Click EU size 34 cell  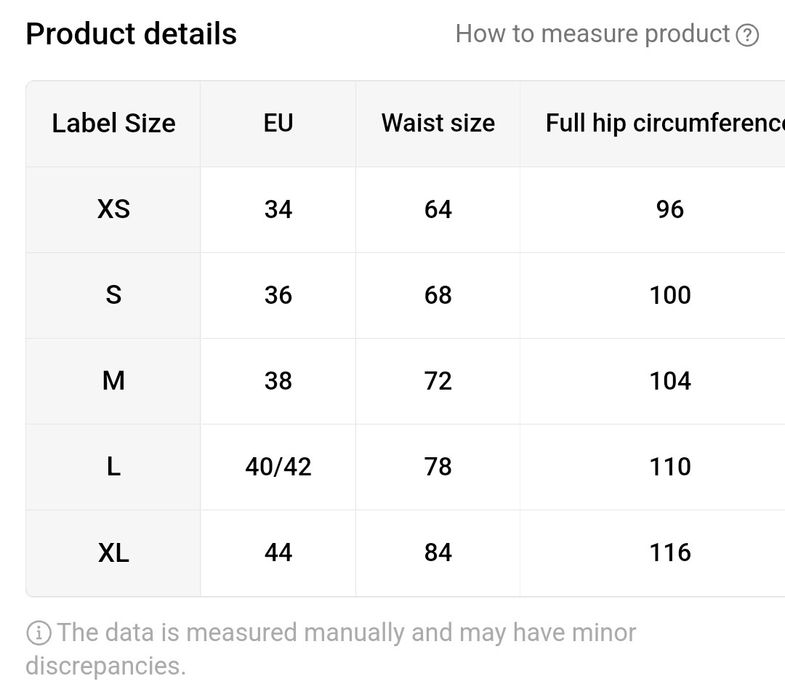(278, 210)
